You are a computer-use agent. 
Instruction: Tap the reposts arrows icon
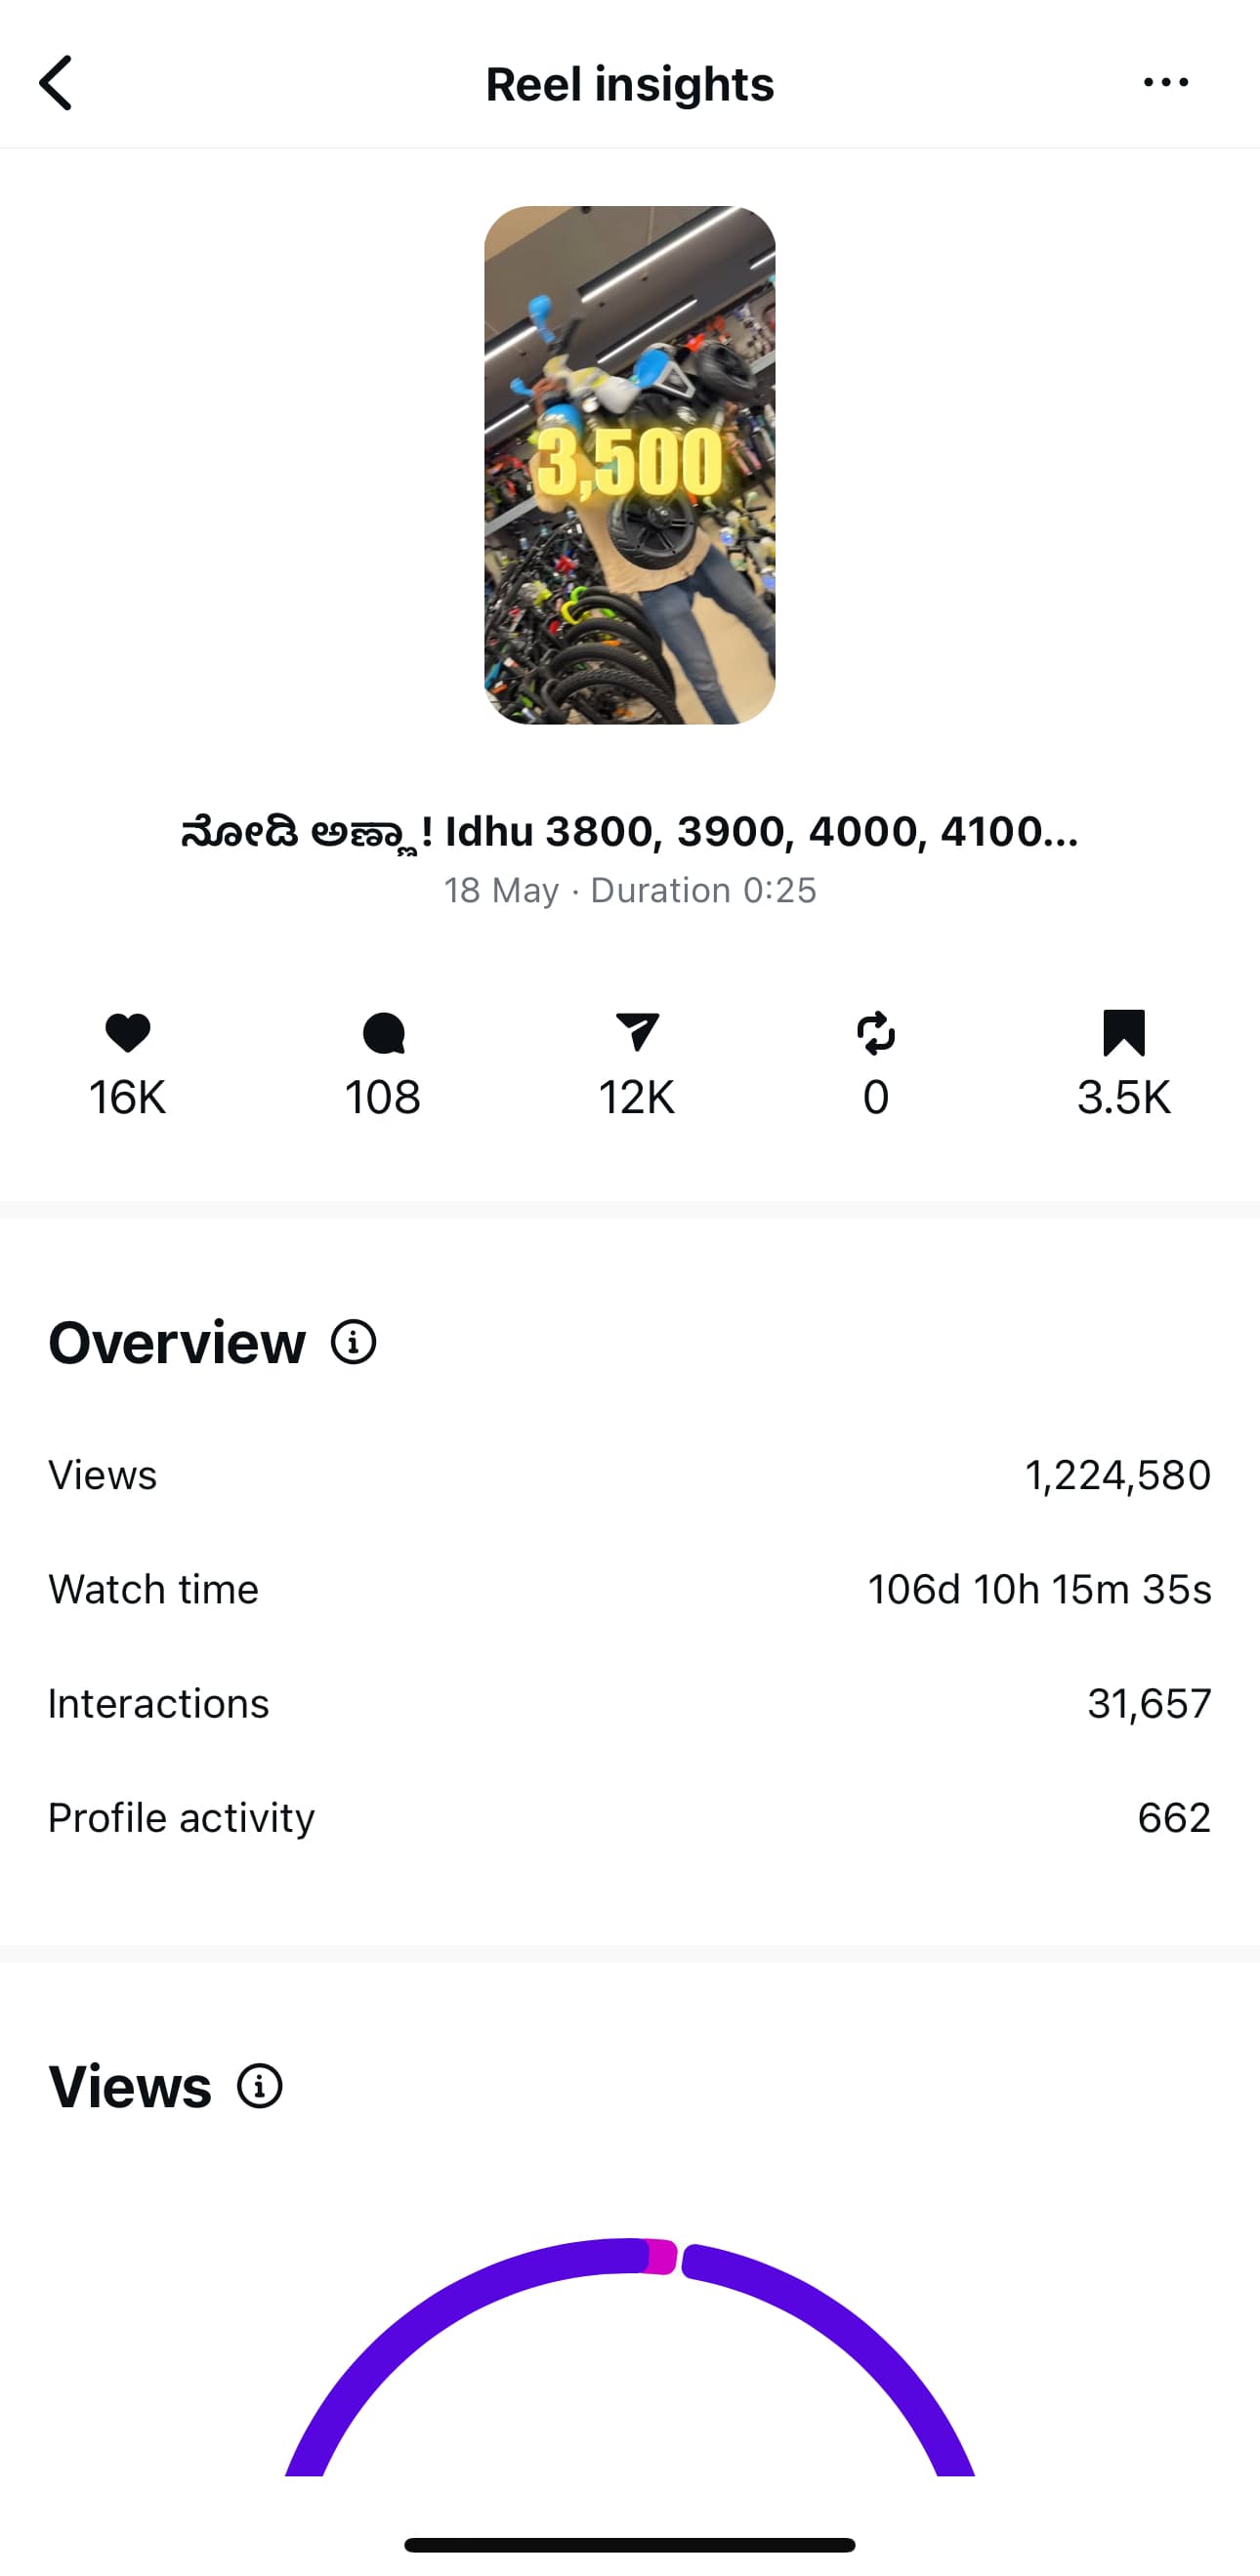pos(876,1033)
